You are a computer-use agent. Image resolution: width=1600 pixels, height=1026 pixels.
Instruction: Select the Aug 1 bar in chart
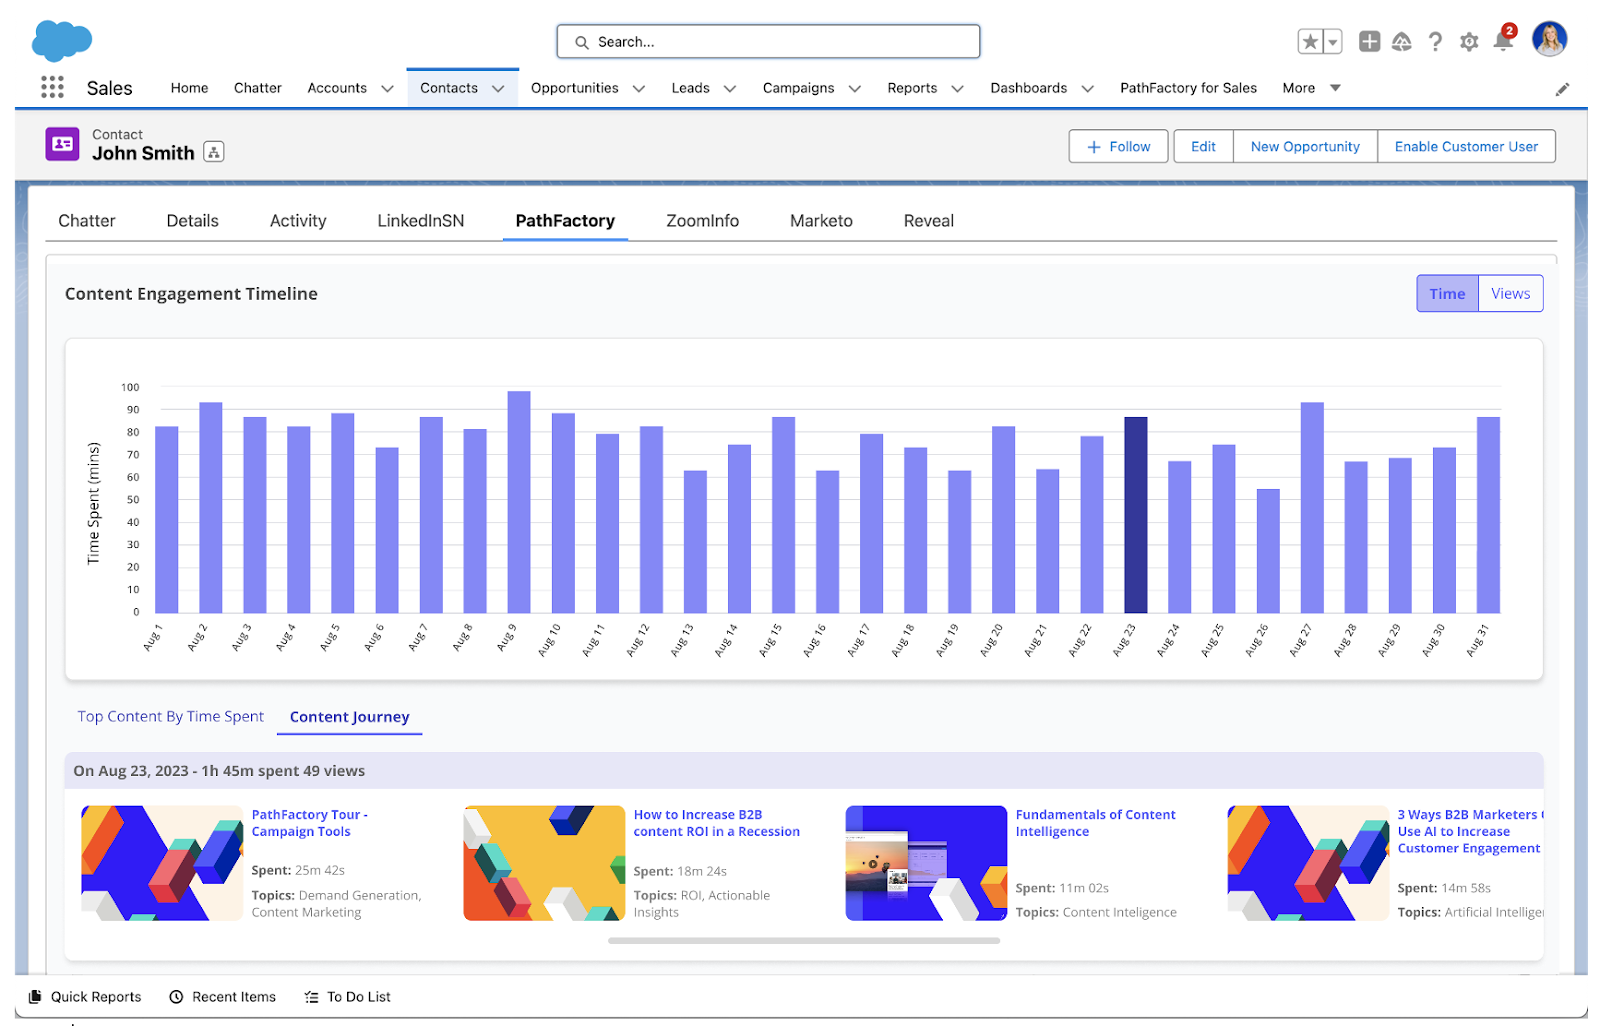[167, 519]
